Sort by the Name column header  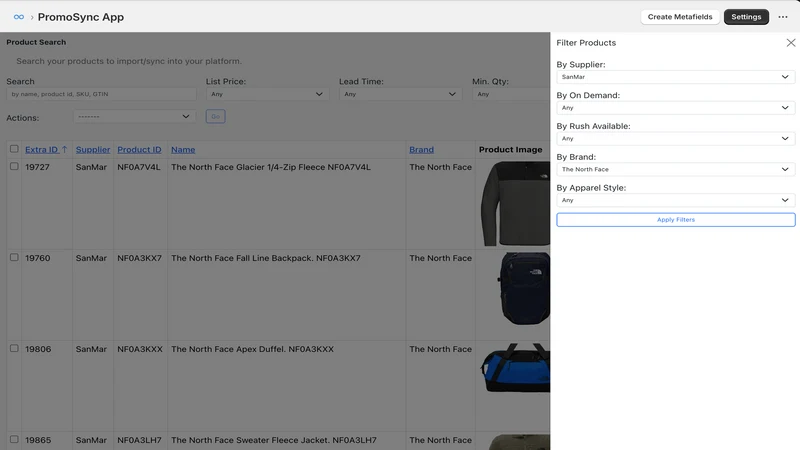[183, 149]
